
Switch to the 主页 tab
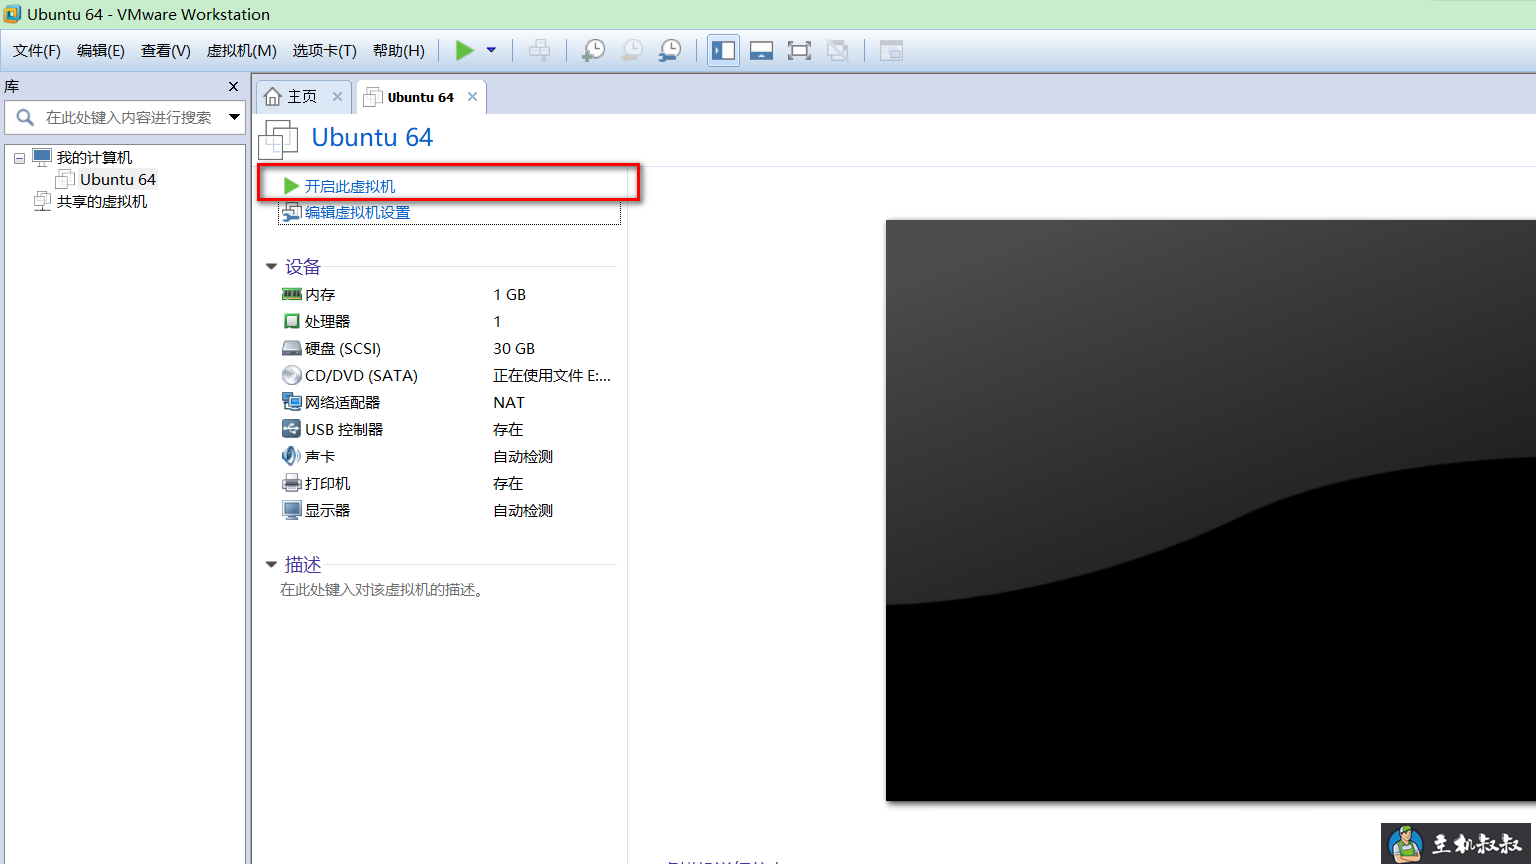[x=302, y=96]
